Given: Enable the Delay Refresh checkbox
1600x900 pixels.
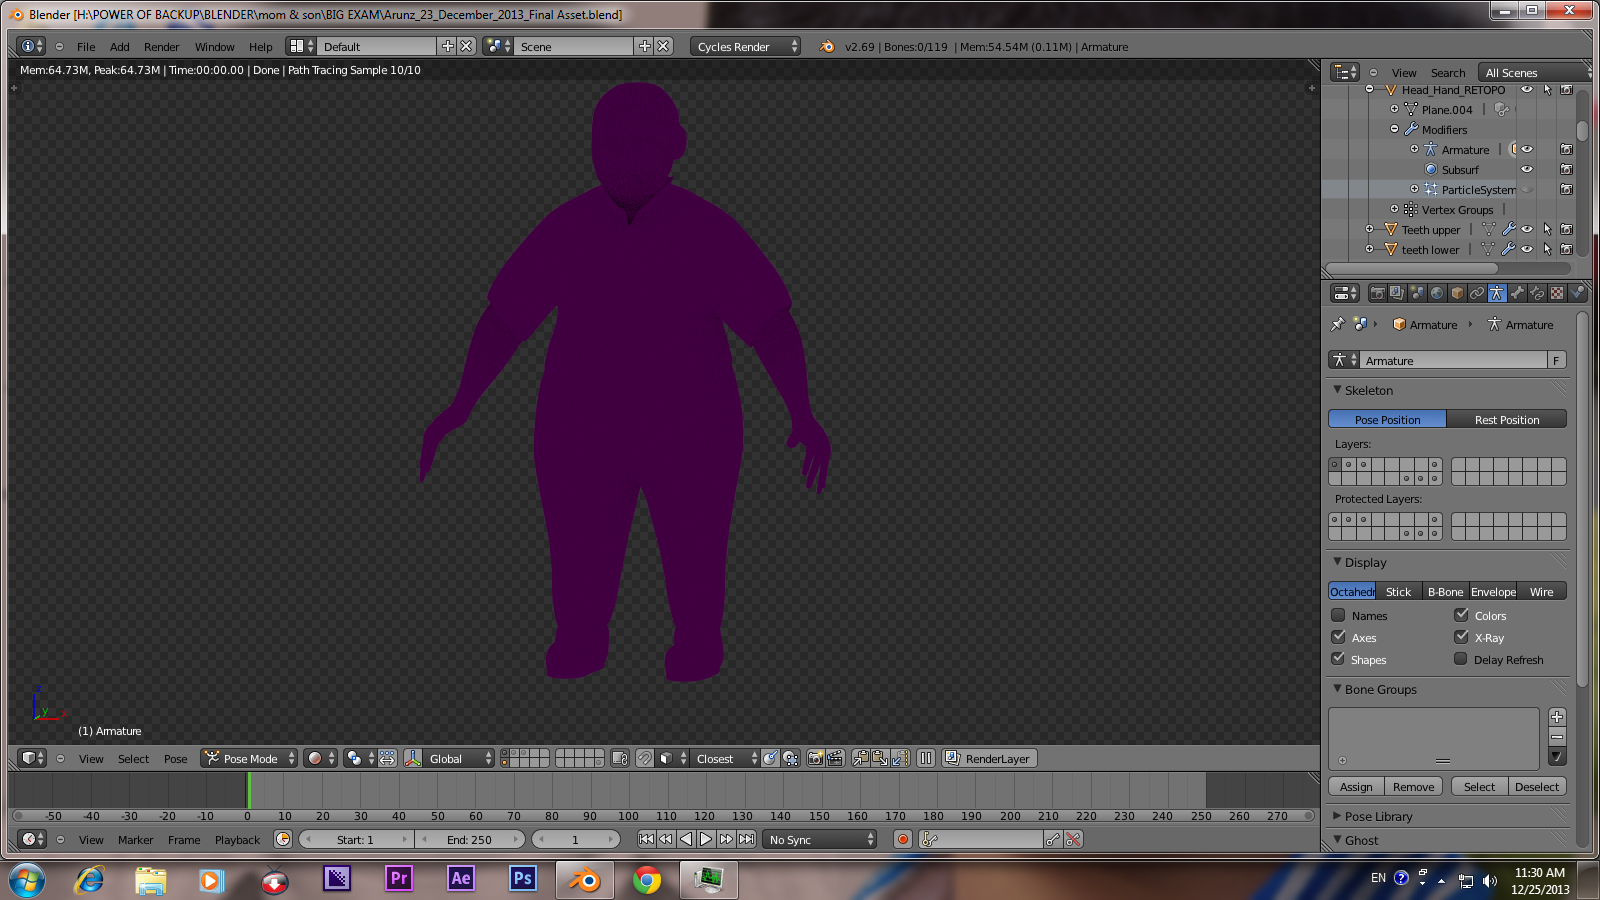Looking at the screenshot, I should click(x=1461, y=659).
